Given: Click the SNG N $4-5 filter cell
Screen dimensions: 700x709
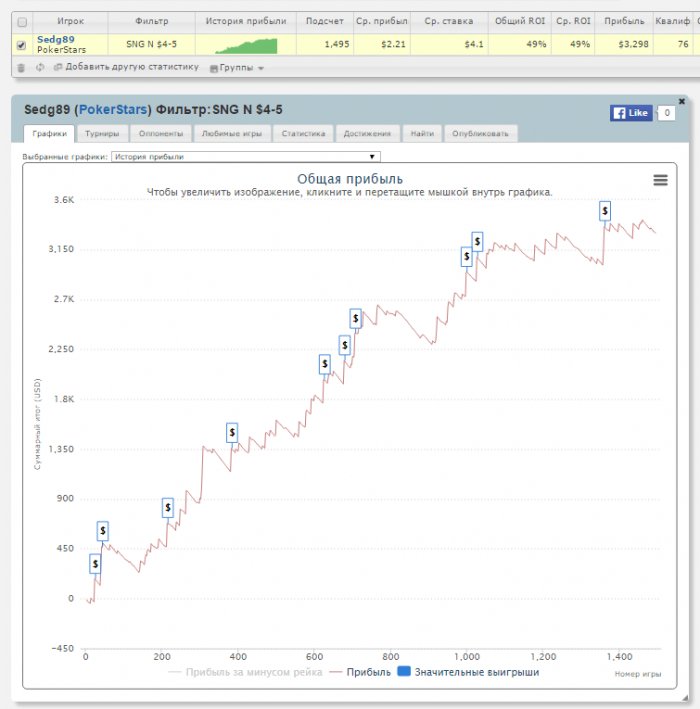Looking at the screenshot, I should coord(151,44).
